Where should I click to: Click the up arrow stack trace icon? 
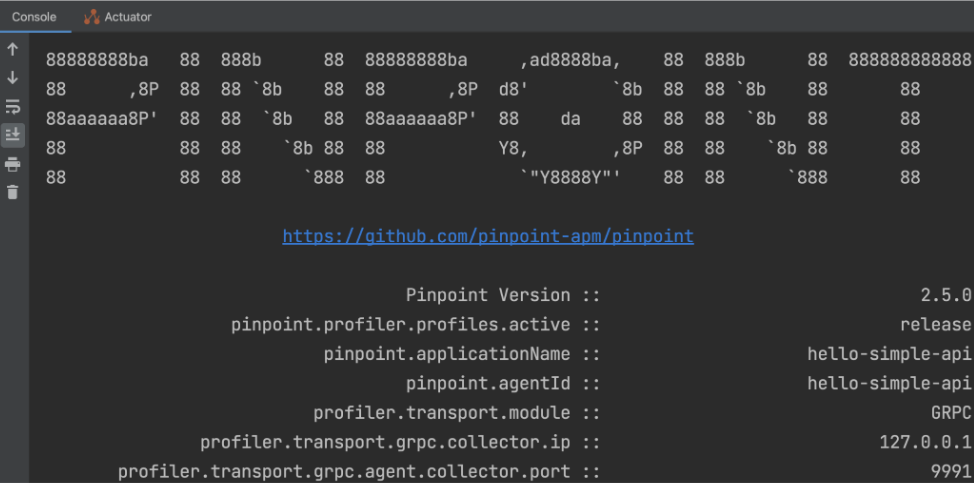(x=12, y=49)
